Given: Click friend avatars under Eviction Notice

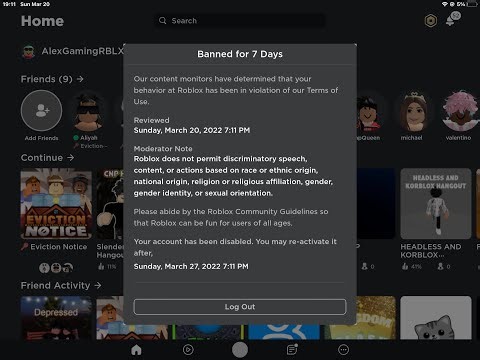Looking at the screenshot, I should 56,267.
